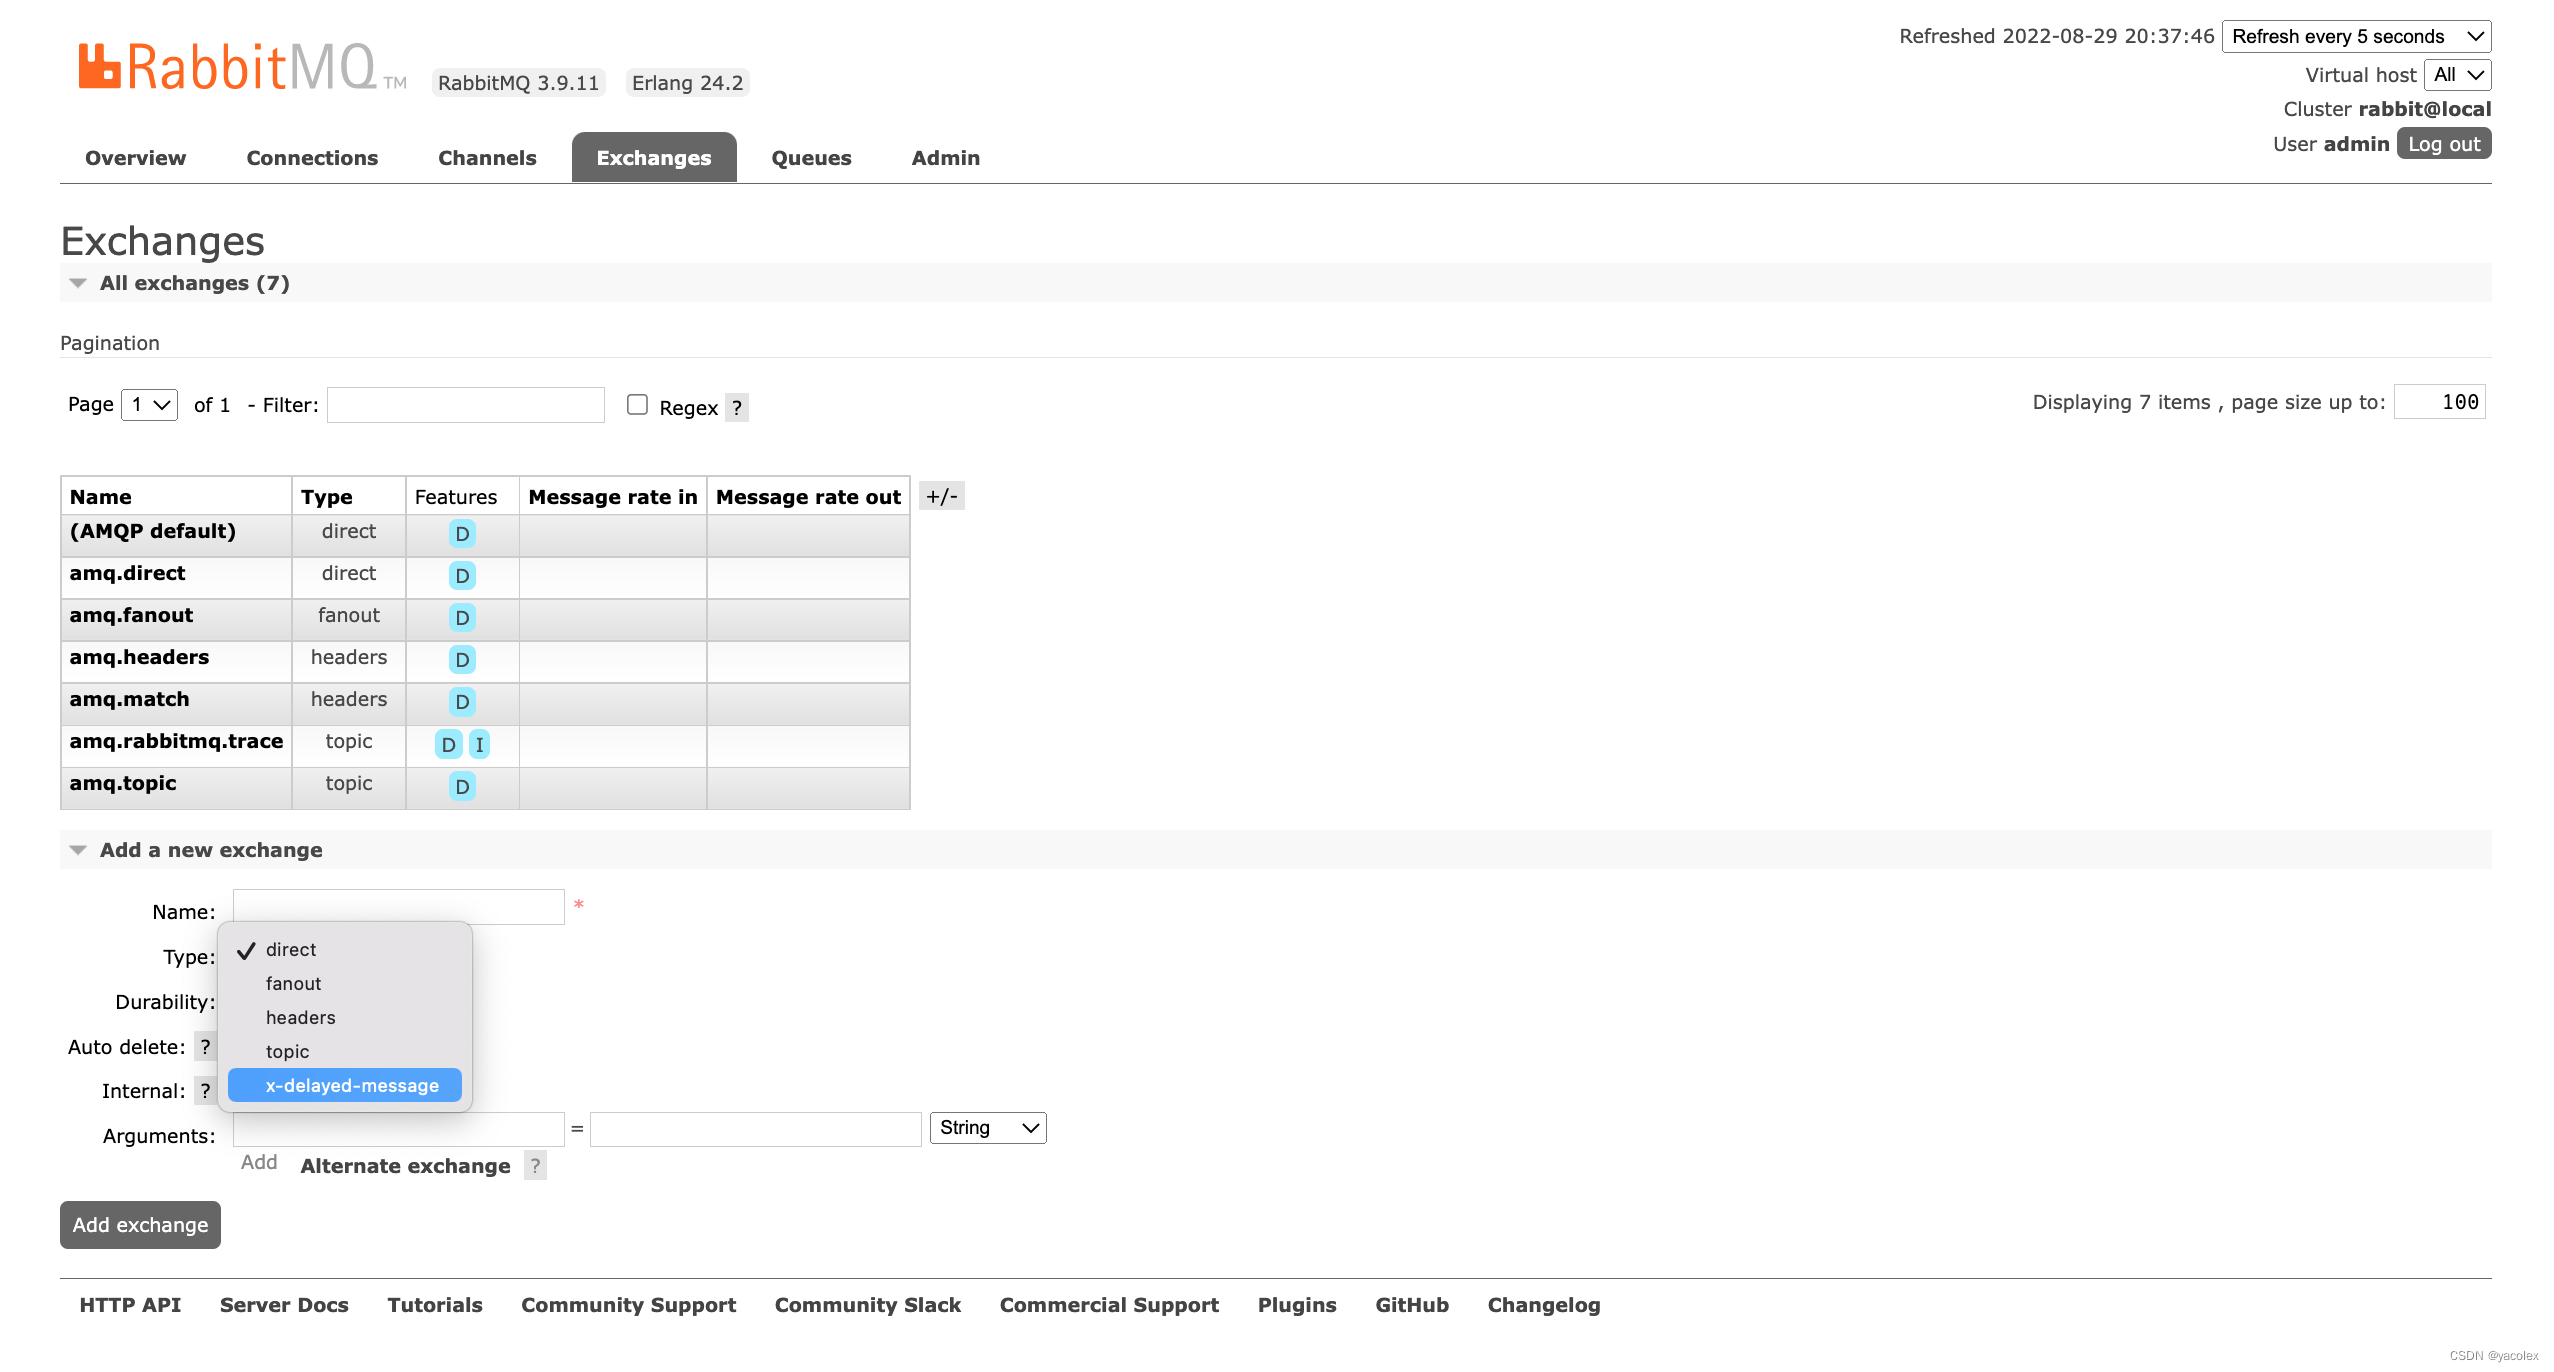The width and height of the screenshot is (2554, 1372).
Task: Click the D feature badge for amq.fanout
Action: coord(462,618)
